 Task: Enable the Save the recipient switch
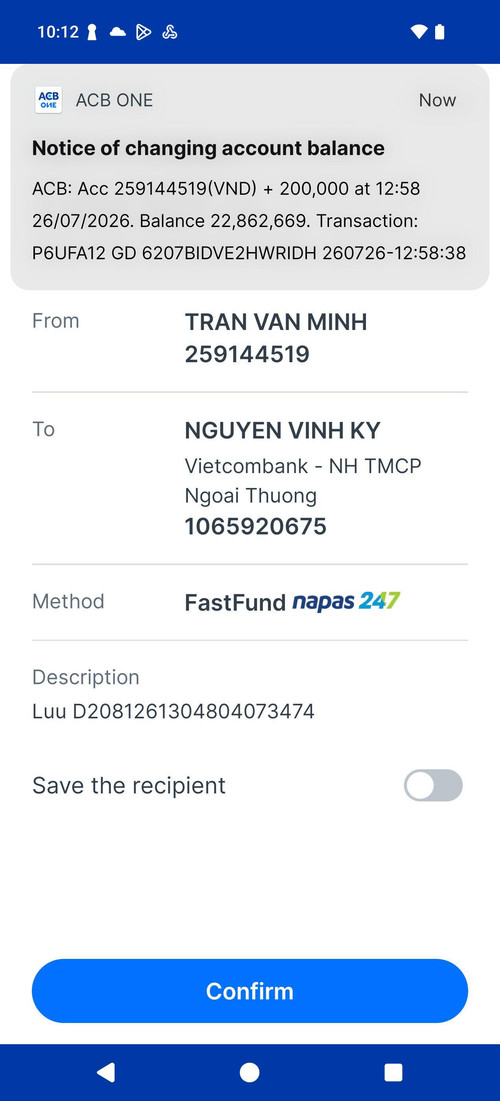tap(433, 785)
